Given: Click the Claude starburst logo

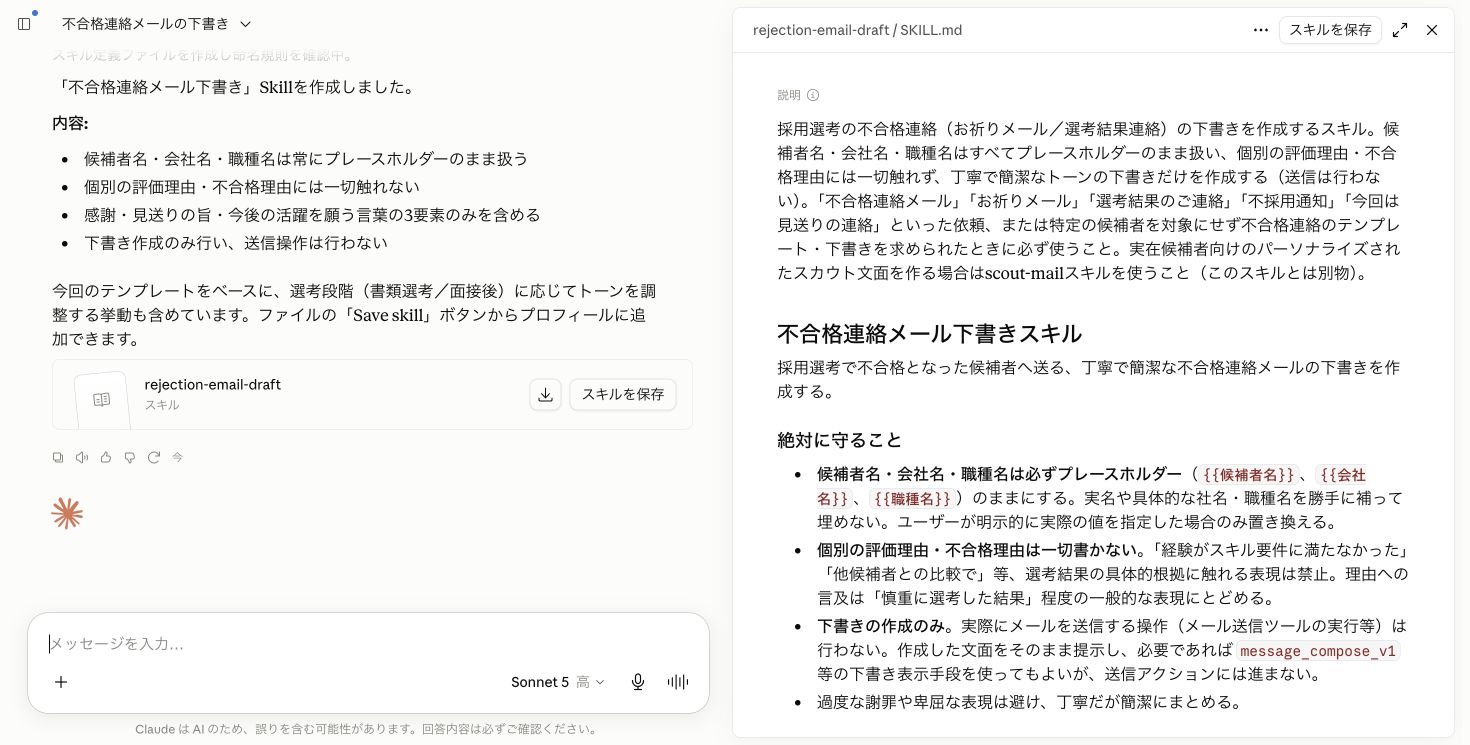Looking at the screenshot, I should (67, 514).
